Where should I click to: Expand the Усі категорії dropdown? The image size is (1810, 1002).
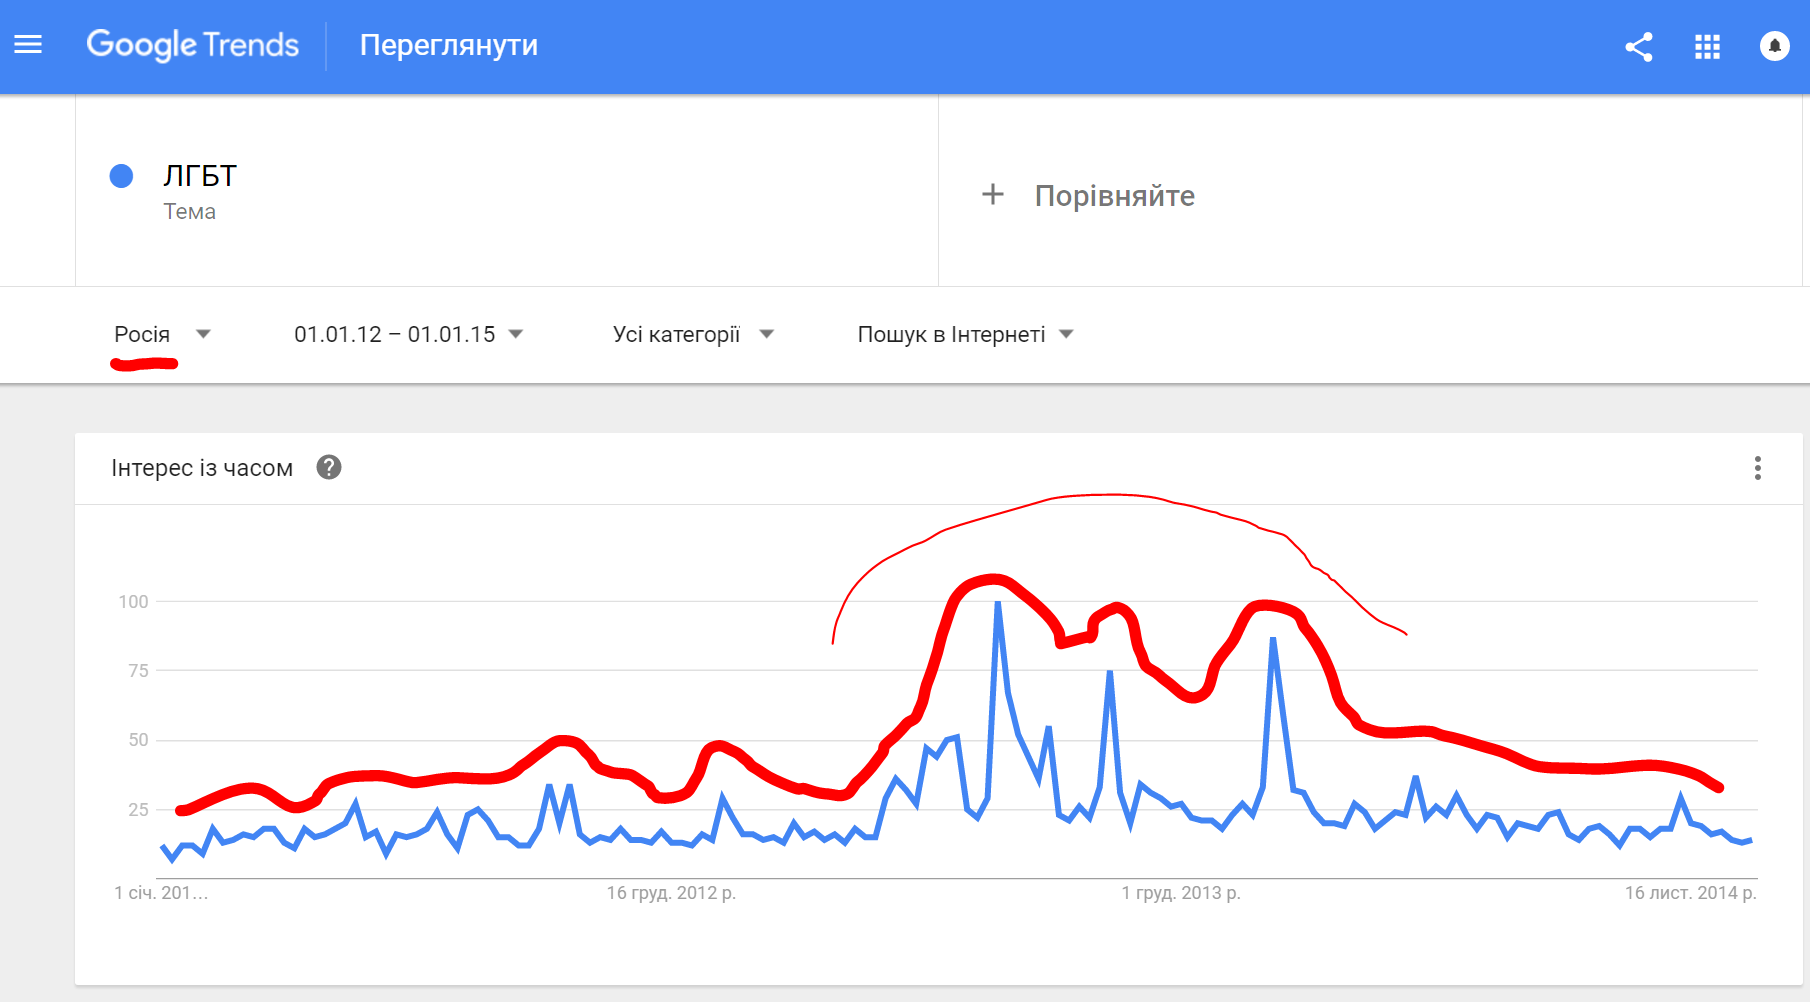pyautogui.click(x=693, y=334)
